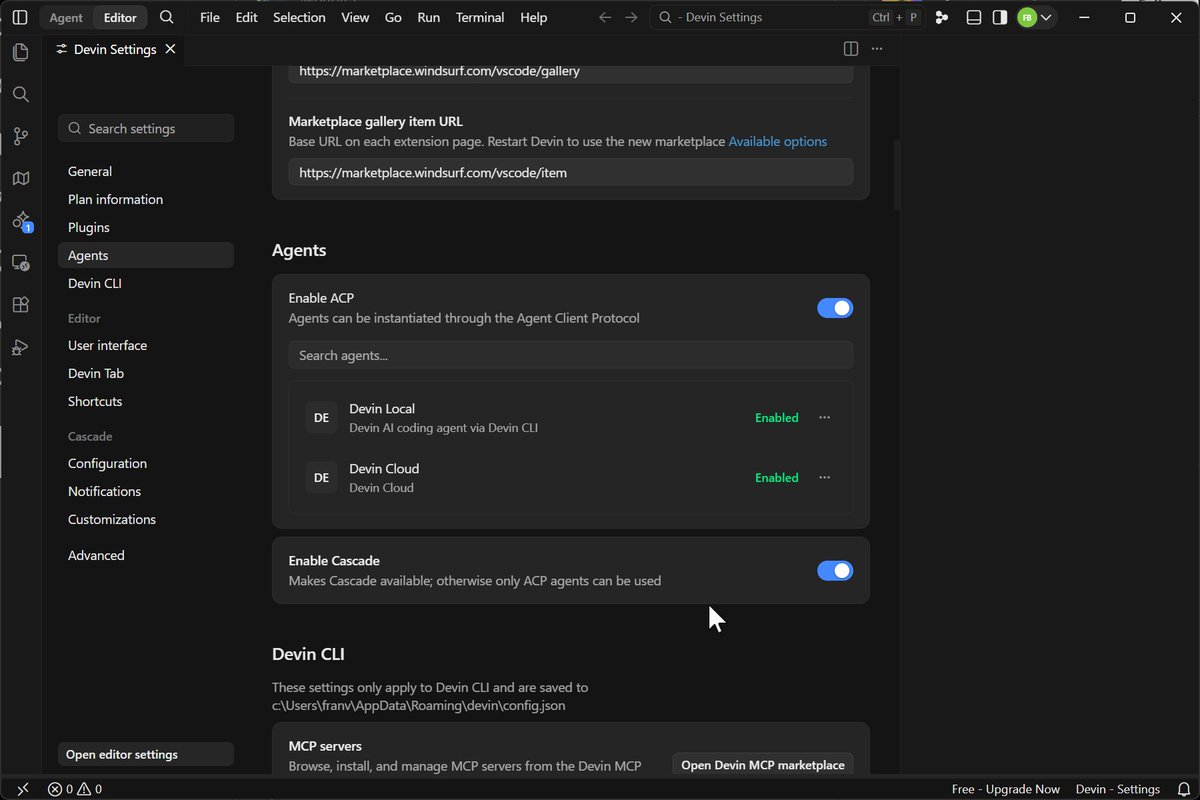Switch to Agent mode tab
1200x800 pixels.
[67, 17]
